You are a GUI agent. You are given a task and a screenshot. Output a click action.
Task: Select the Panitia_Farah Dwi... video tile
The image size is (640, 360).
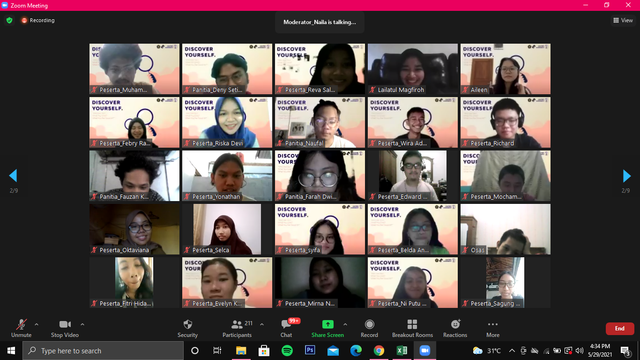click(320, 176)
